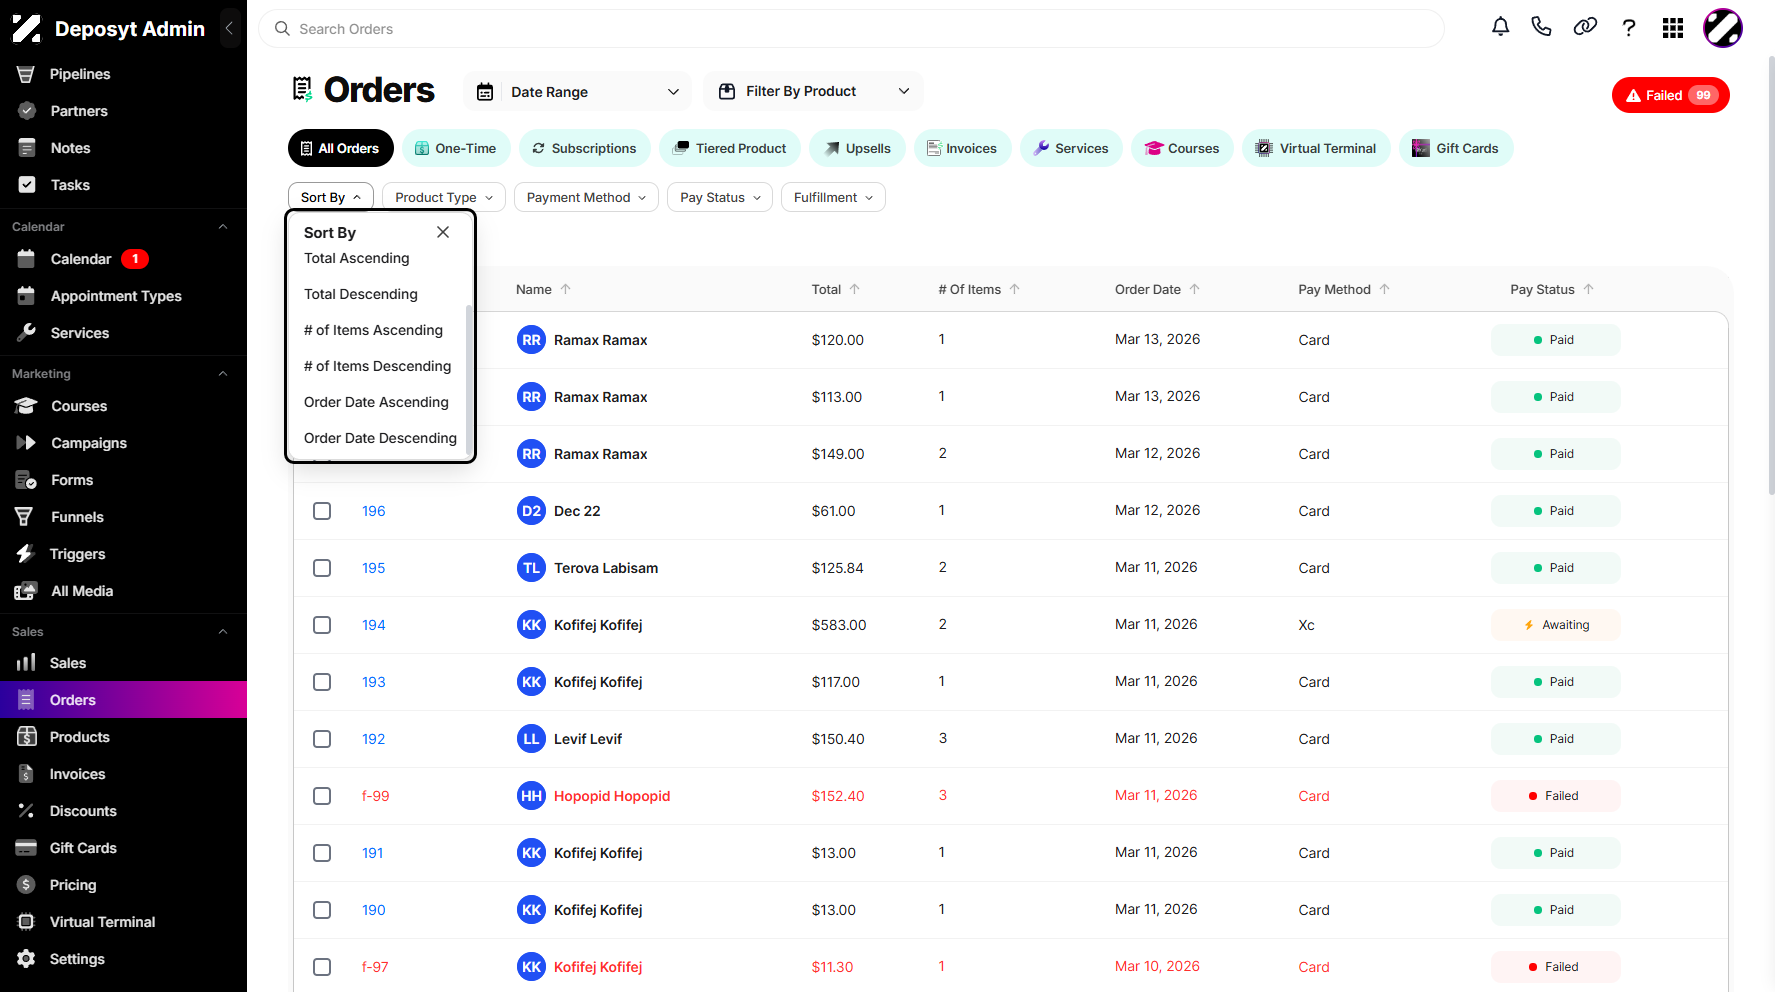Open the apps grid icon
The image size is (1775, 992).
click(x=1673, y=28)
